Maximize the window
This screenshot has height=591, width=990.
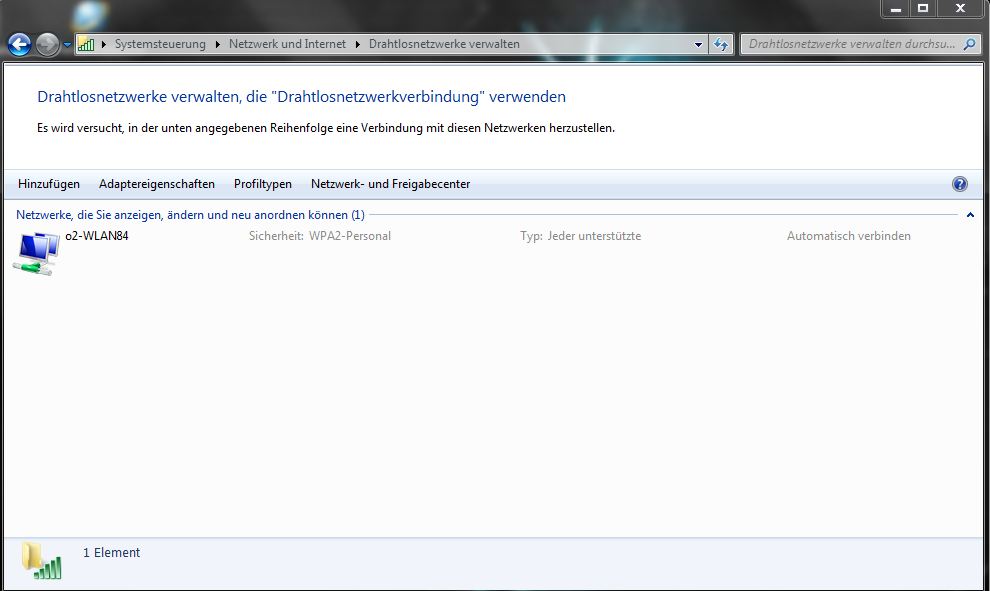click(923, 8)
